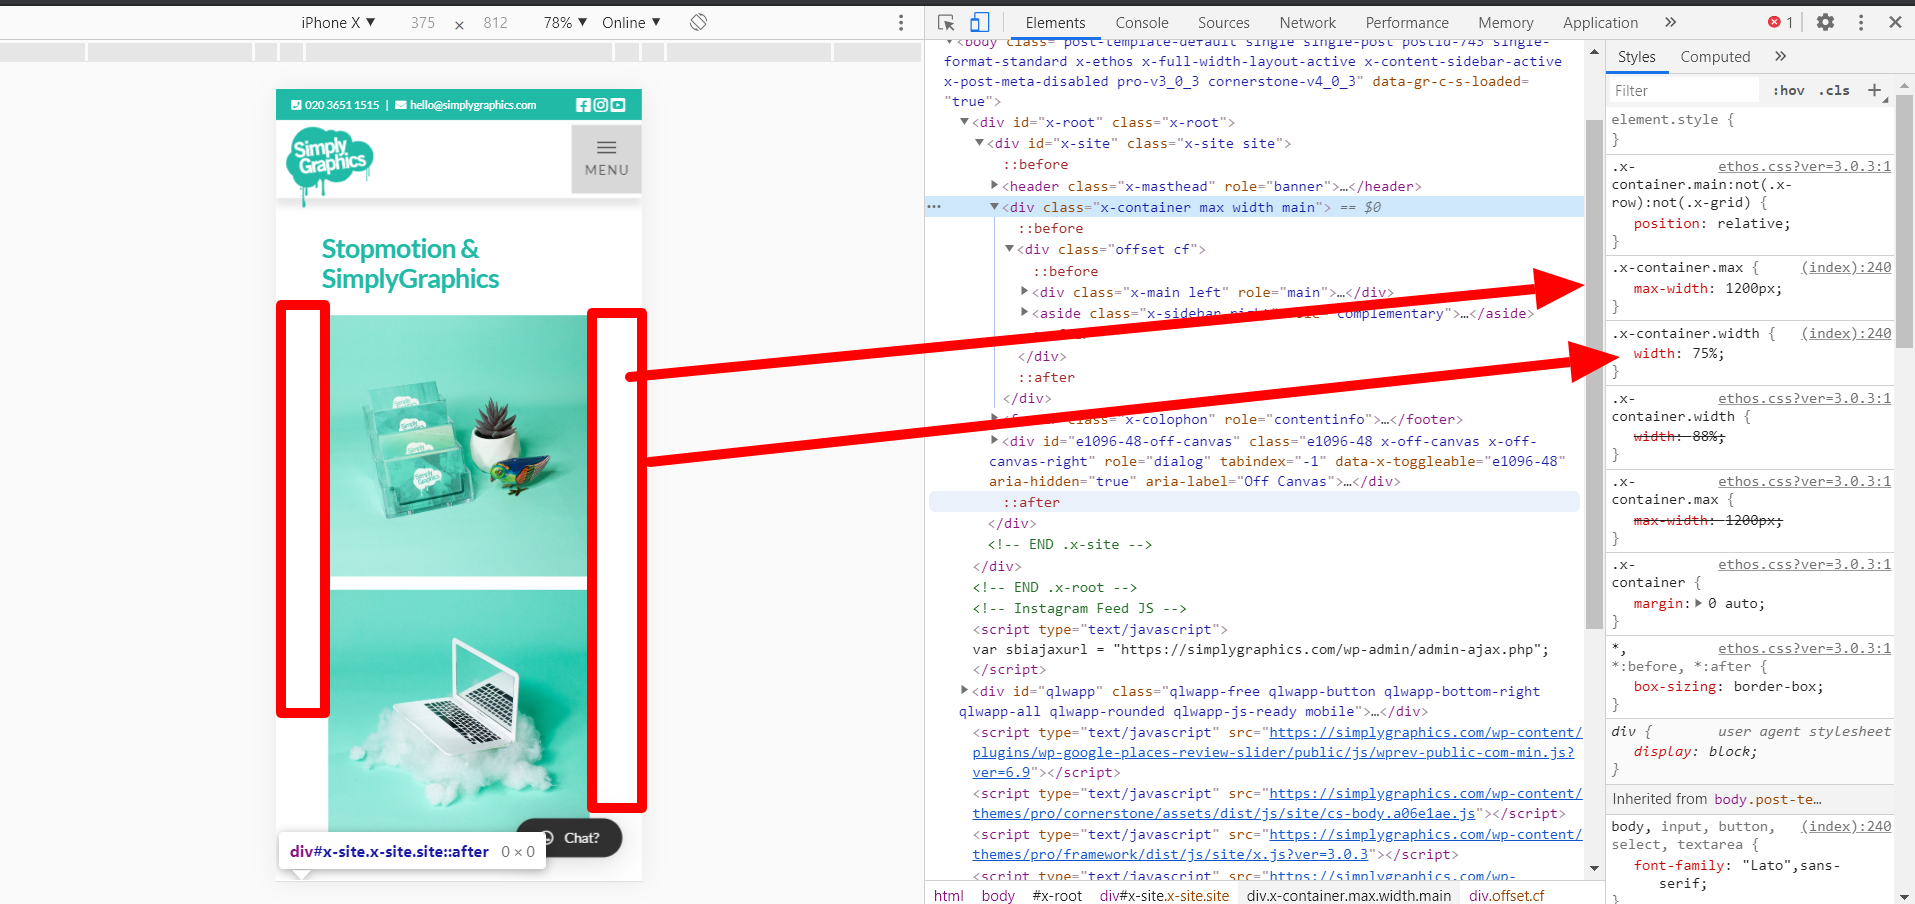This screenshot has width=1915, height=904.
Task: Open device toolbar more options menu
Action: point(901,22)
